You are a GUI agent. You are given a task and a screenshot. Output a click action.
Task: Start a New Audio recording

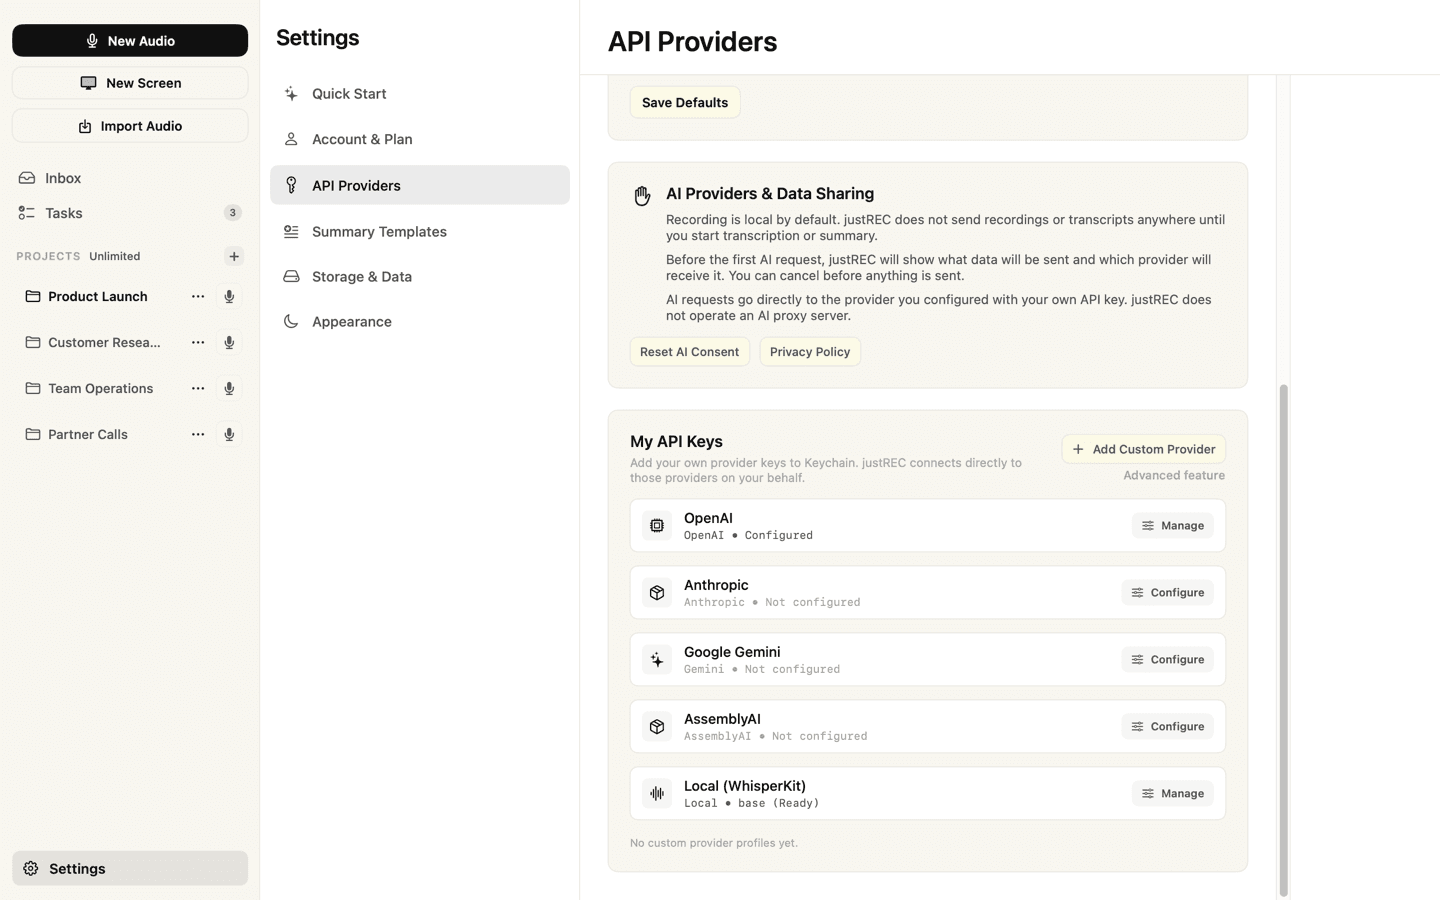(130, 41)
